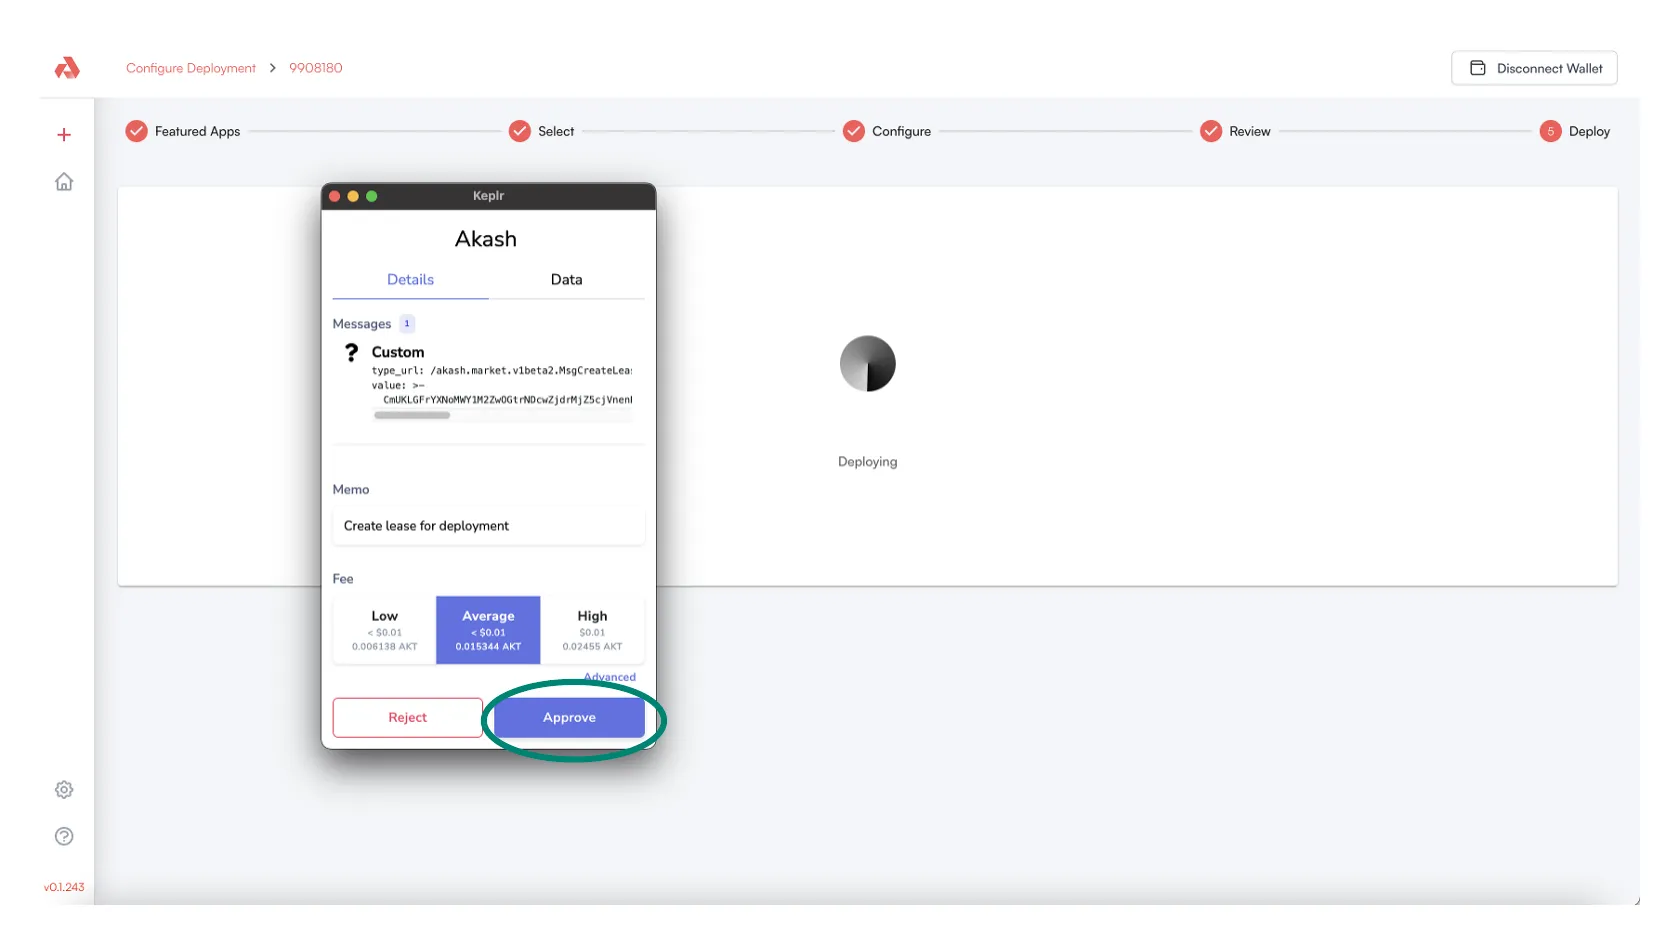Approve the Keplr transaction
Viewport: 1680px width, 945px height.
569,718
